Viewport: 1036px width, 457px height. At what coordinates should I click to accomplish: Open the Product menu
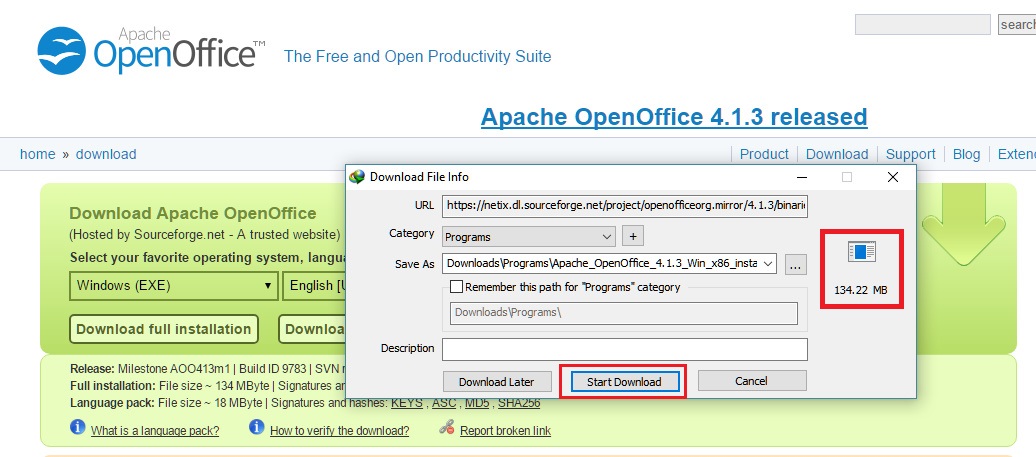click(764, 154)
